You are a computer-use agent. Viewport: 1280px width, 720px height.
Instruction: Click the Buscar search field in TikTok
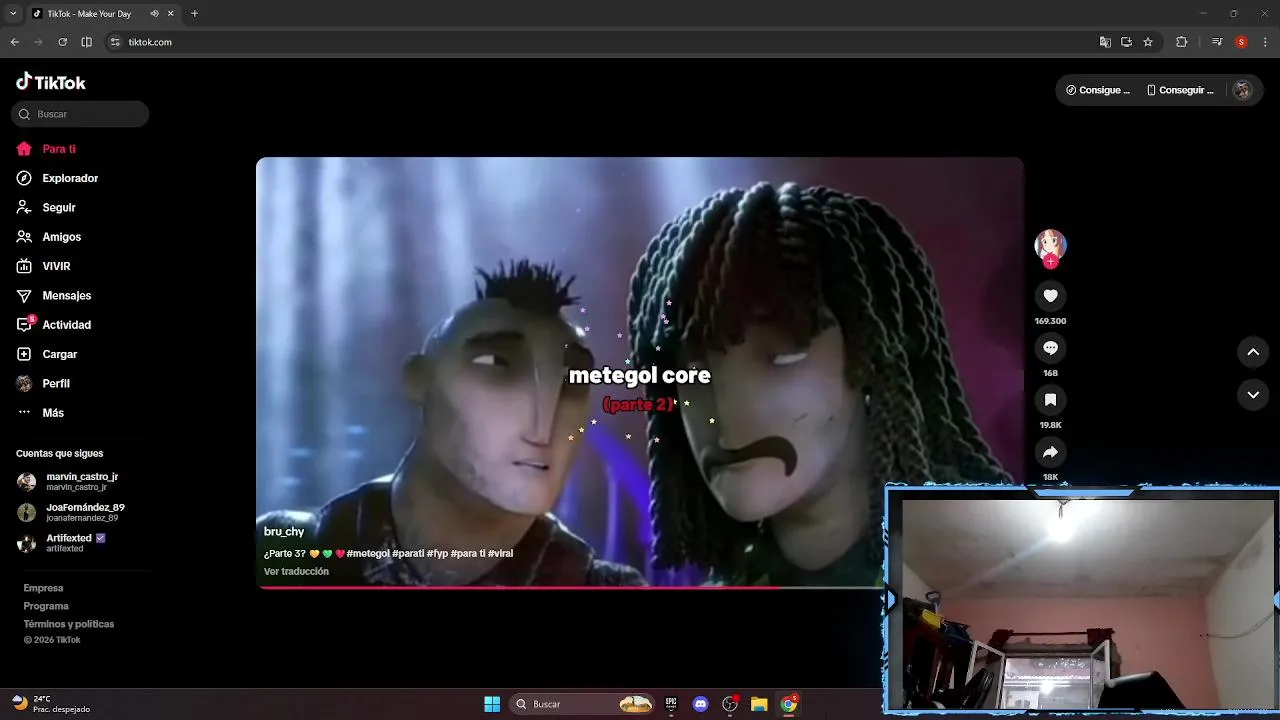point(80,114)
